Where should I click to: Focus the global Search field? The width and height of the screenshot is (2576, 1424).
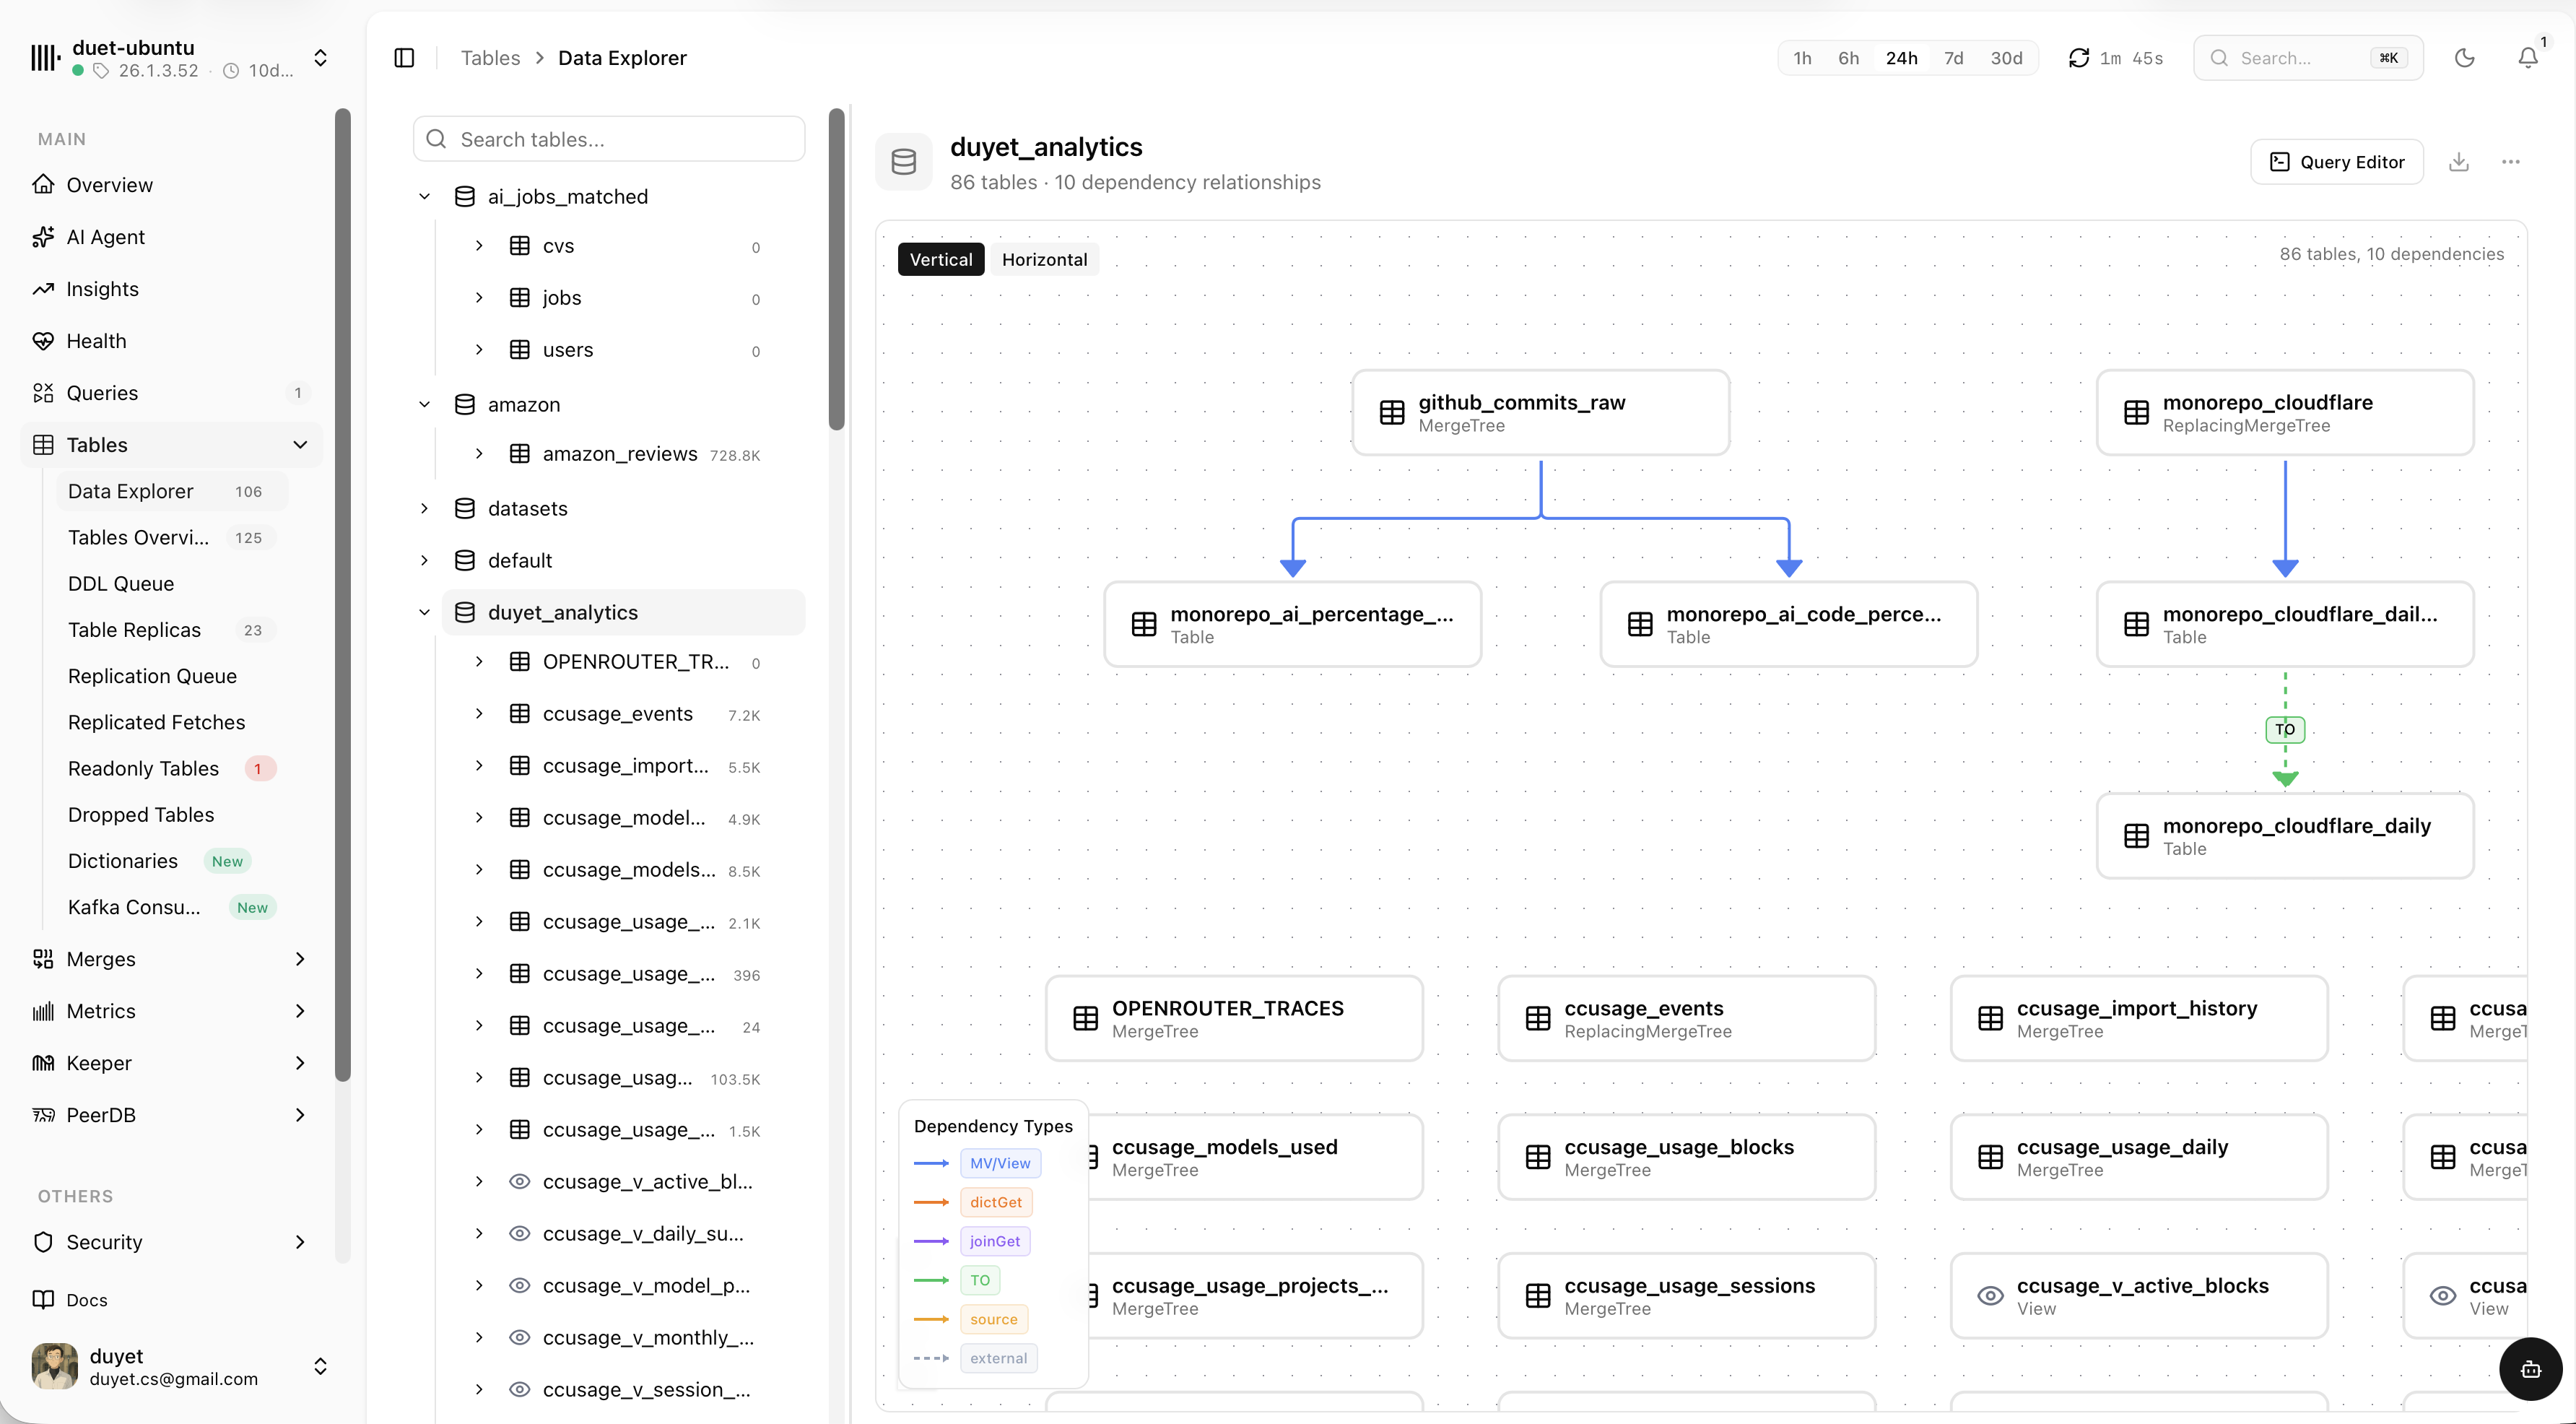tap(2308, 58)
